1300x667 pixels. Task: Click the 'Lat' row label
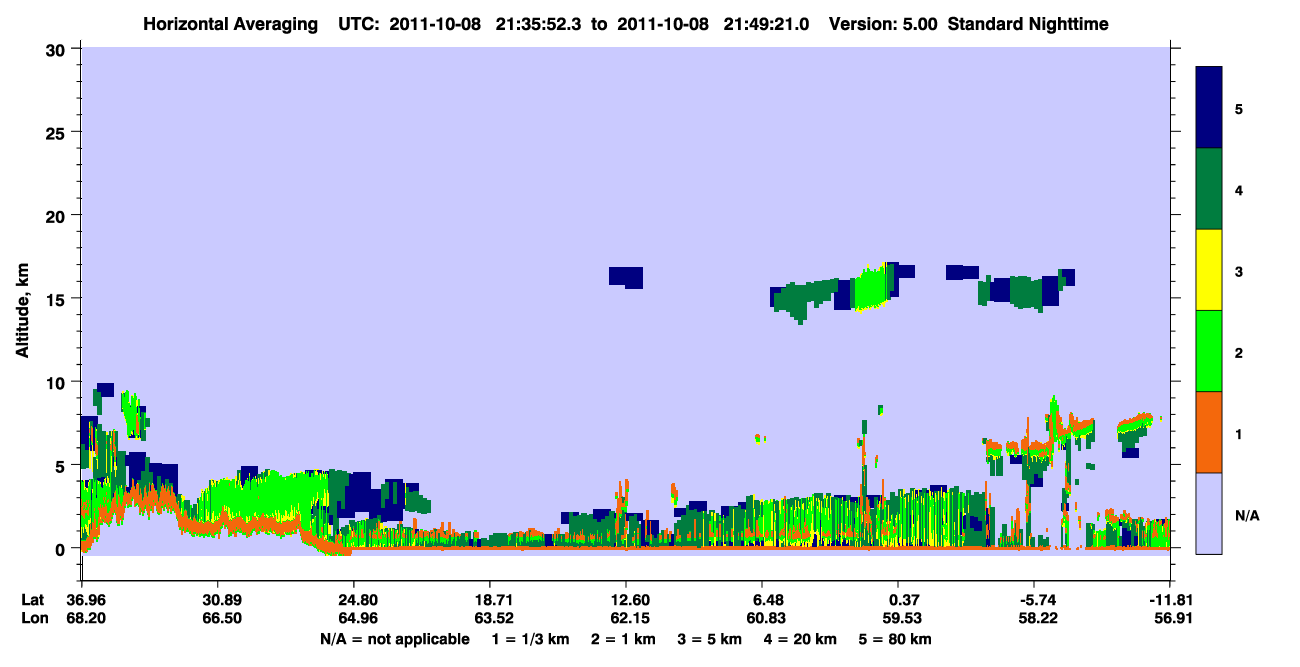pos(32,600)
